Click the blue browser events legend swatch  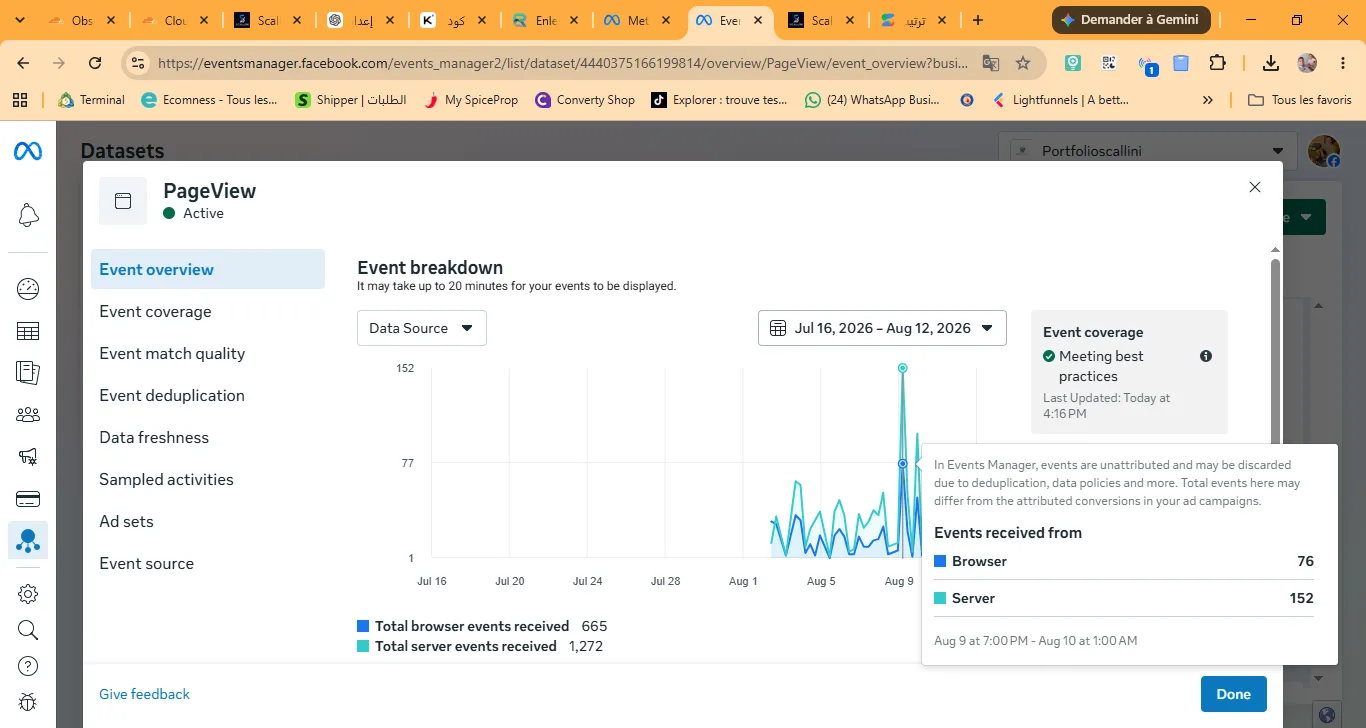(363, 626)
